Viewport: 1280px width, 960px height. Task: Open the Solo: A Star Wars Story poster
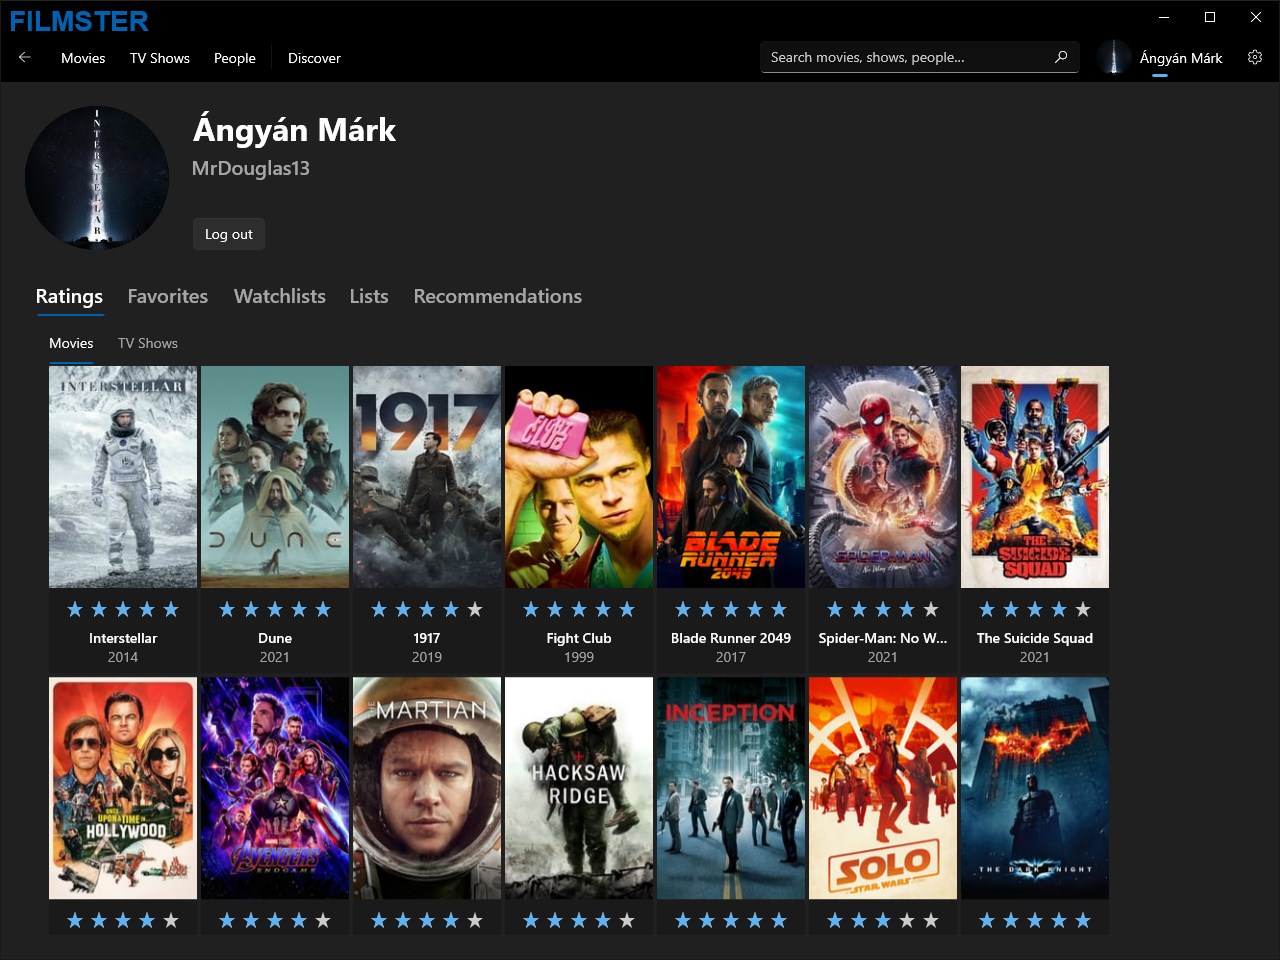(x=883, y=788)
